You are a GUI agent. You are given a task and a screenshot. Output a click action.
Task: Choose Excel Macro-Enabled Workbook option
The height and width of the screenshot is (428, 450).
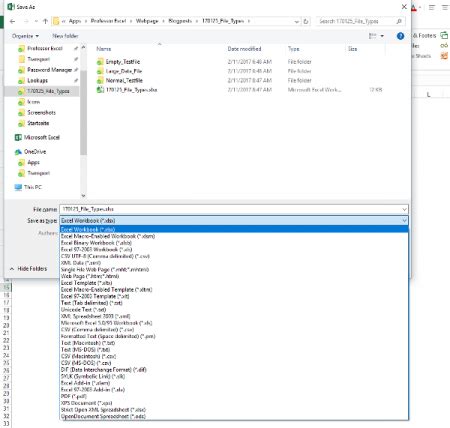[234, 236]
